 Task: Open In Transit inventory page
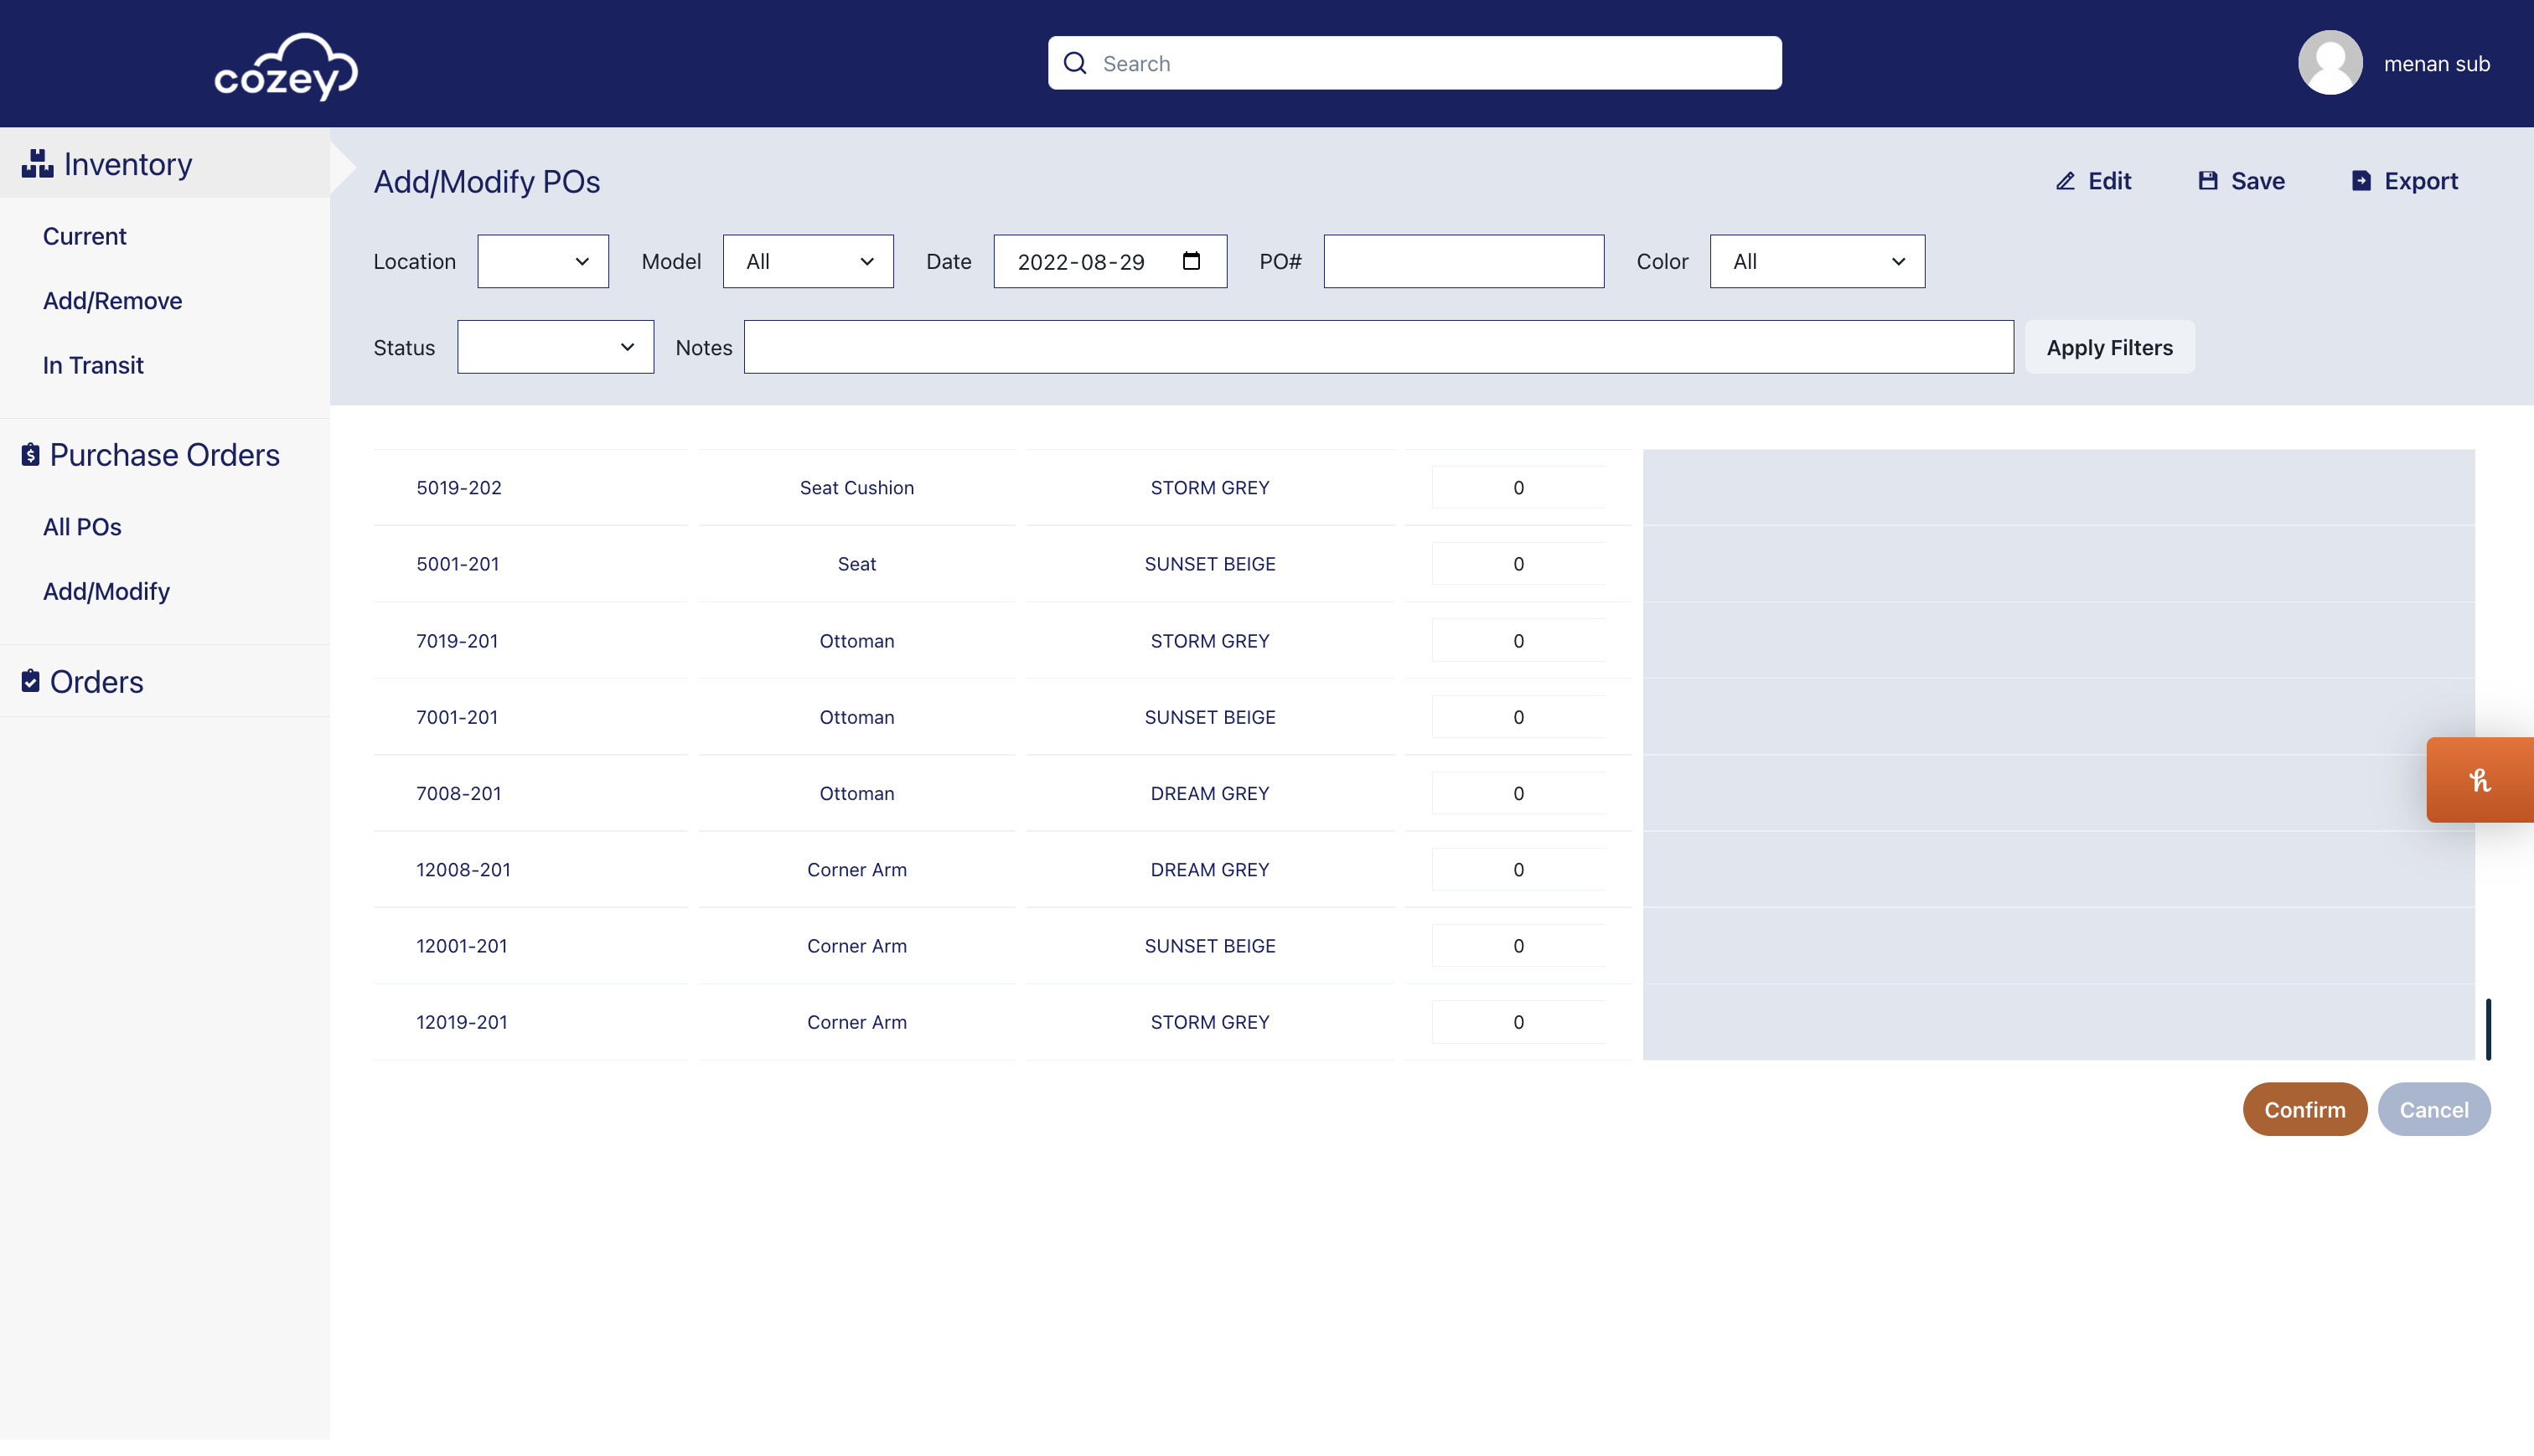[x=93, y=365]
